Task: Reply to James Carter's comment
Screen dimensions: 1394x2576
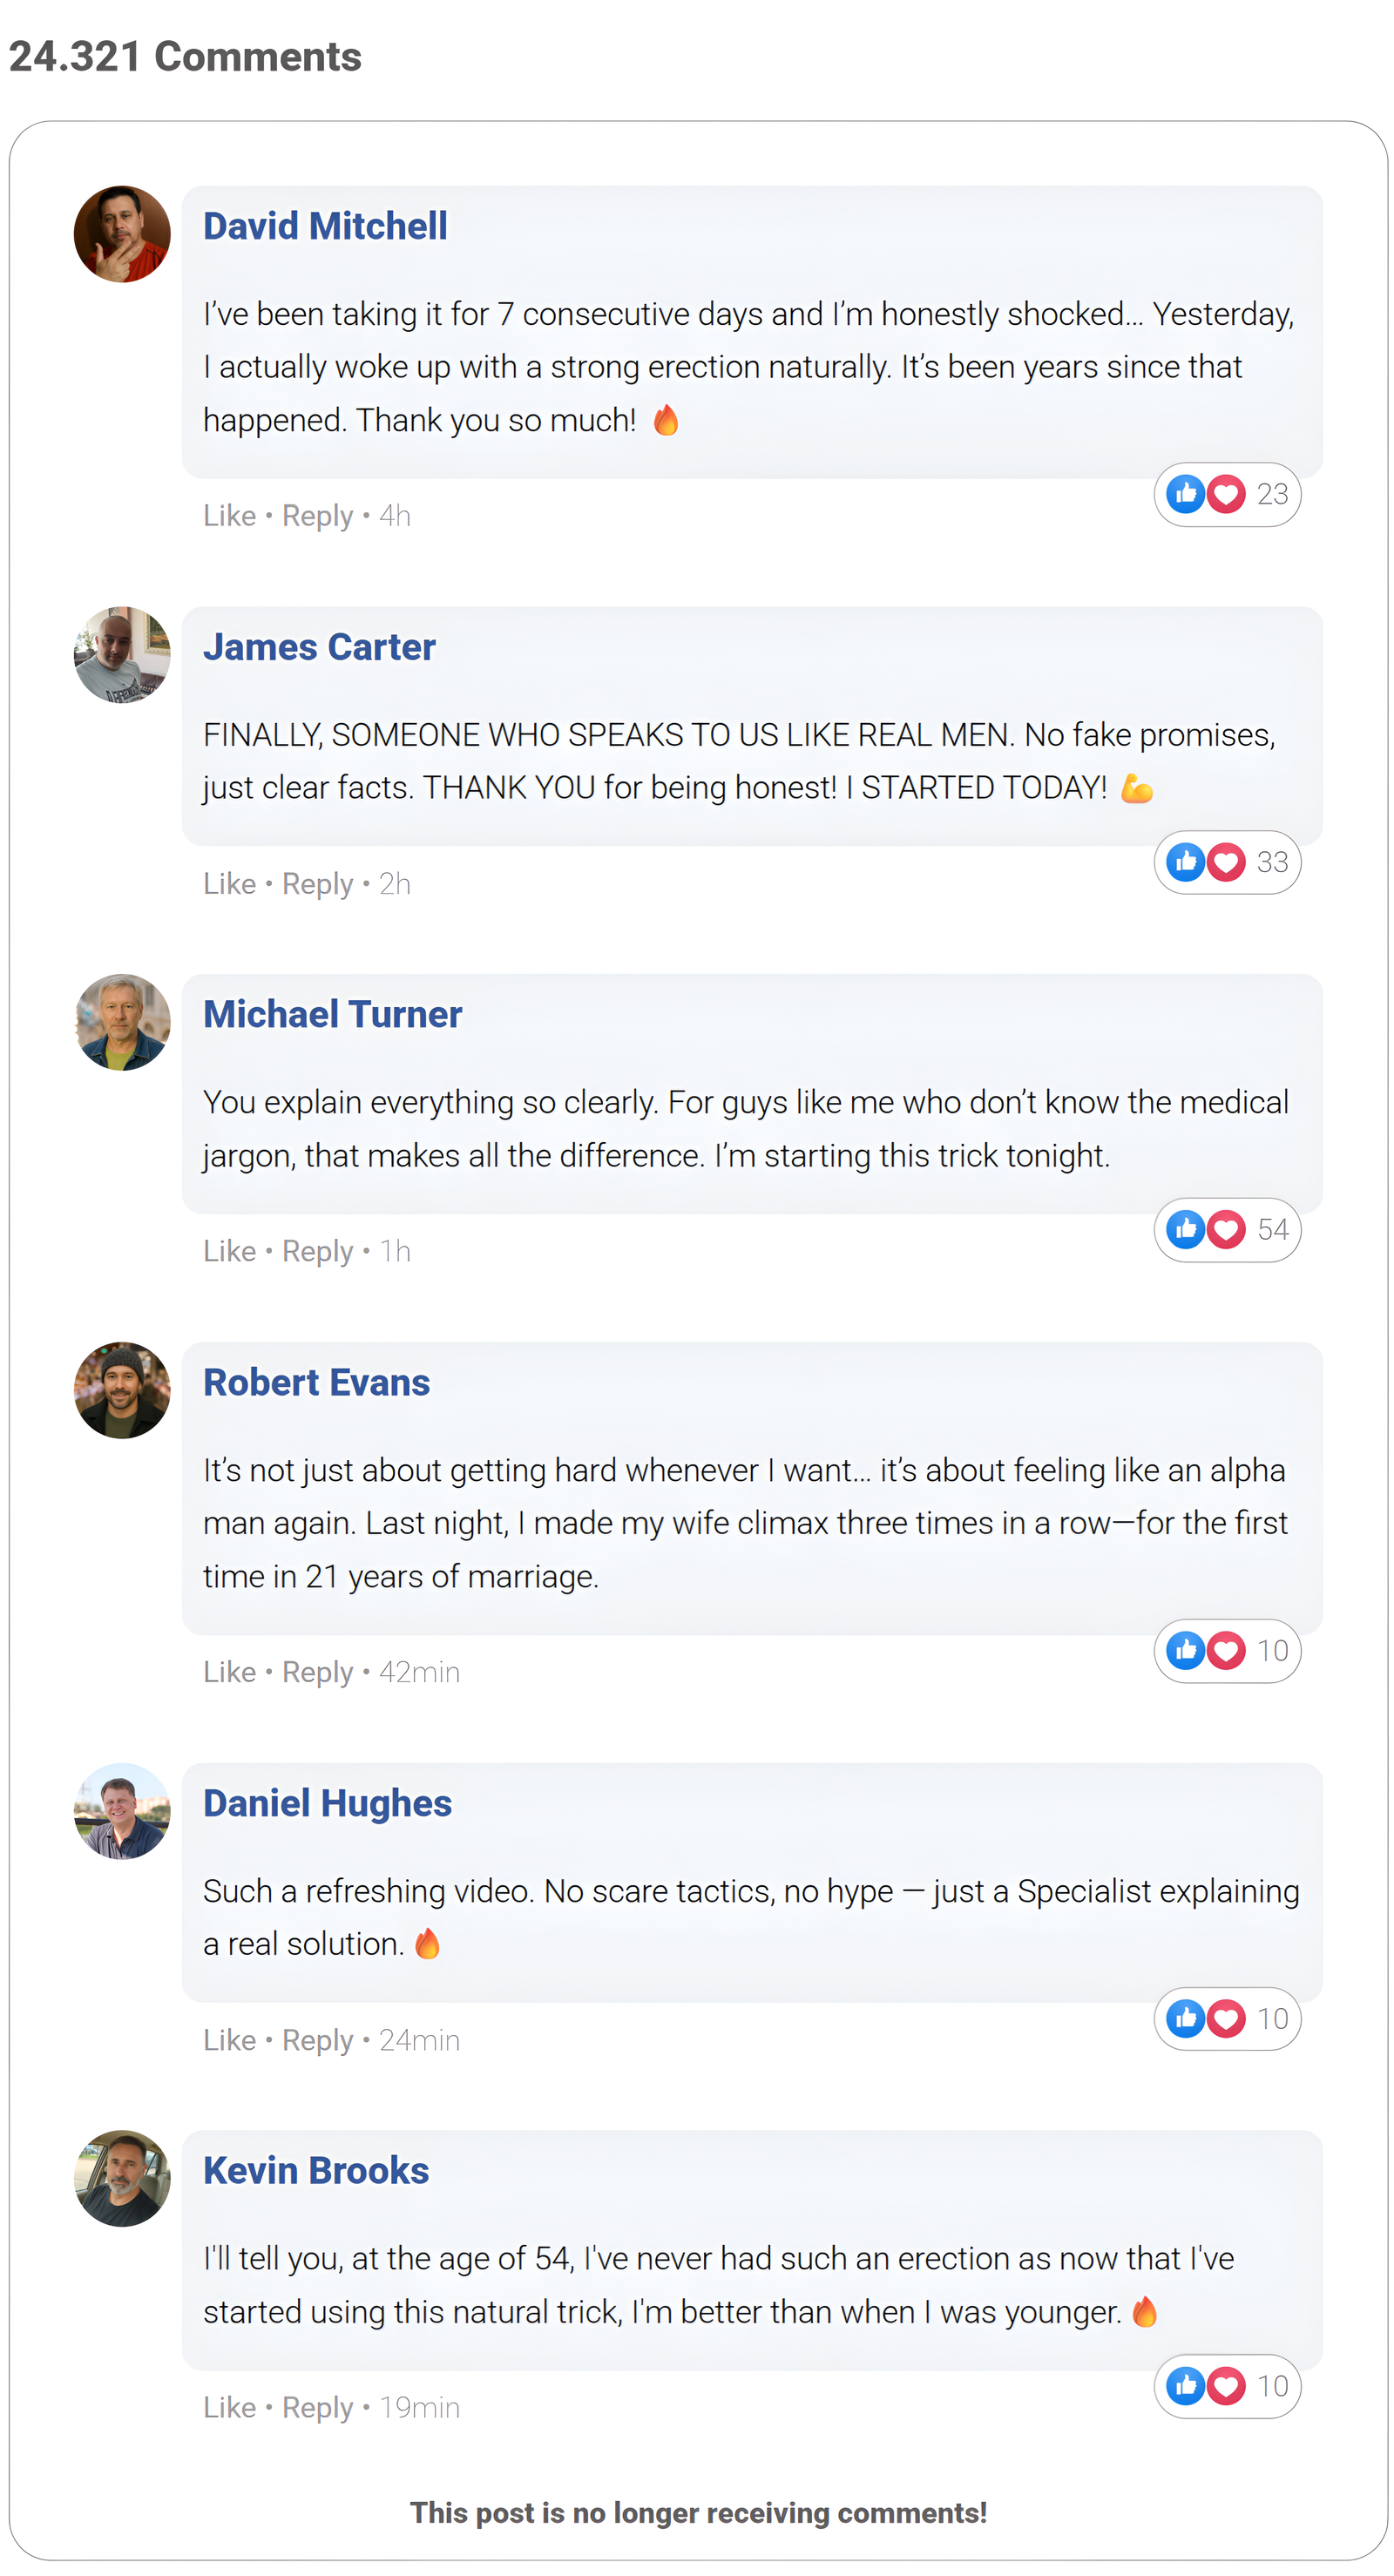Action: click(x=317, y=884)
